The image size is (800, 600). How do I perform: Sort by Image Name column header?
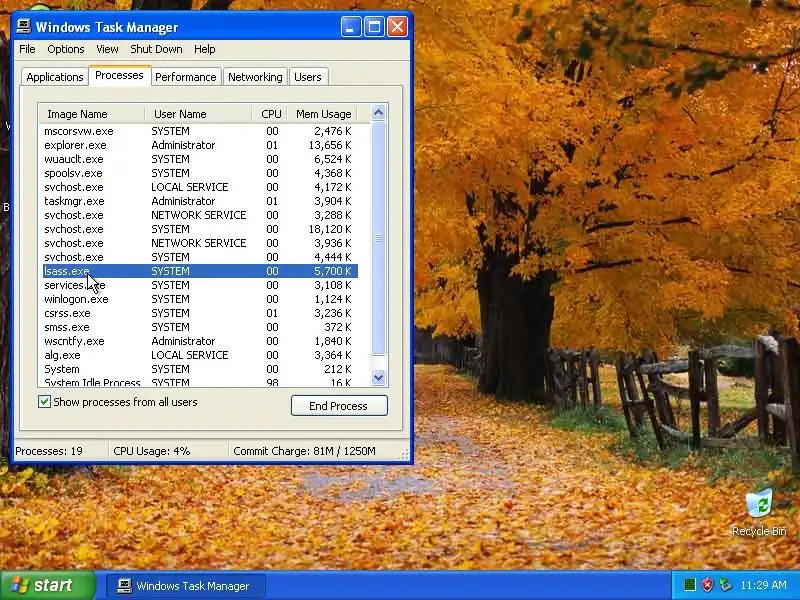click(92, 114)
